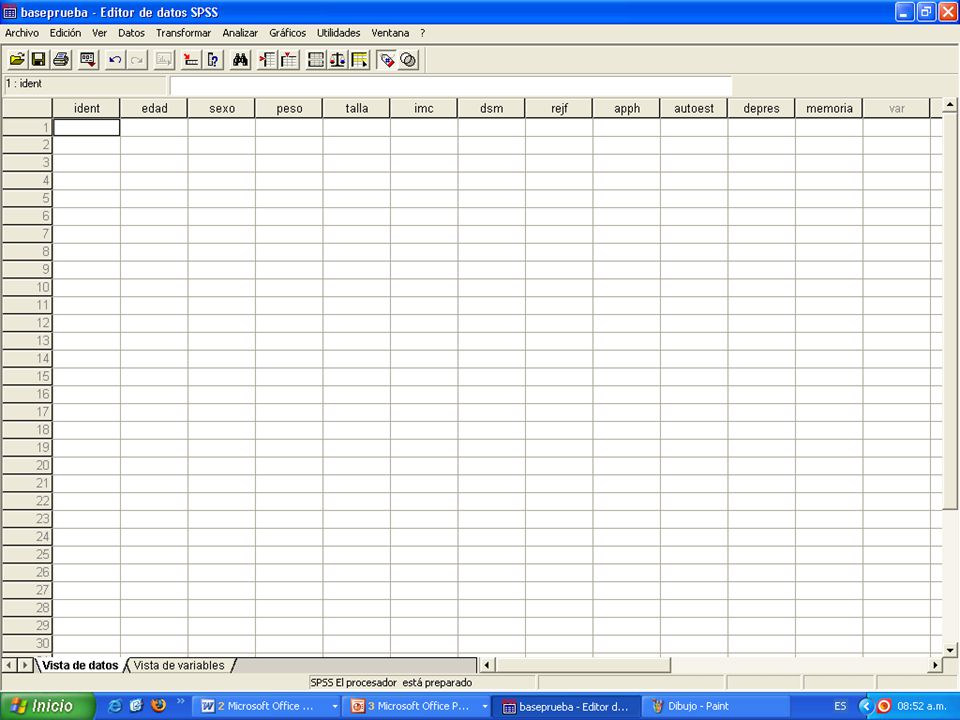The width and height of the screenshot is (960, 720).
Task: Select the talla column header
Action: (356, 108)
